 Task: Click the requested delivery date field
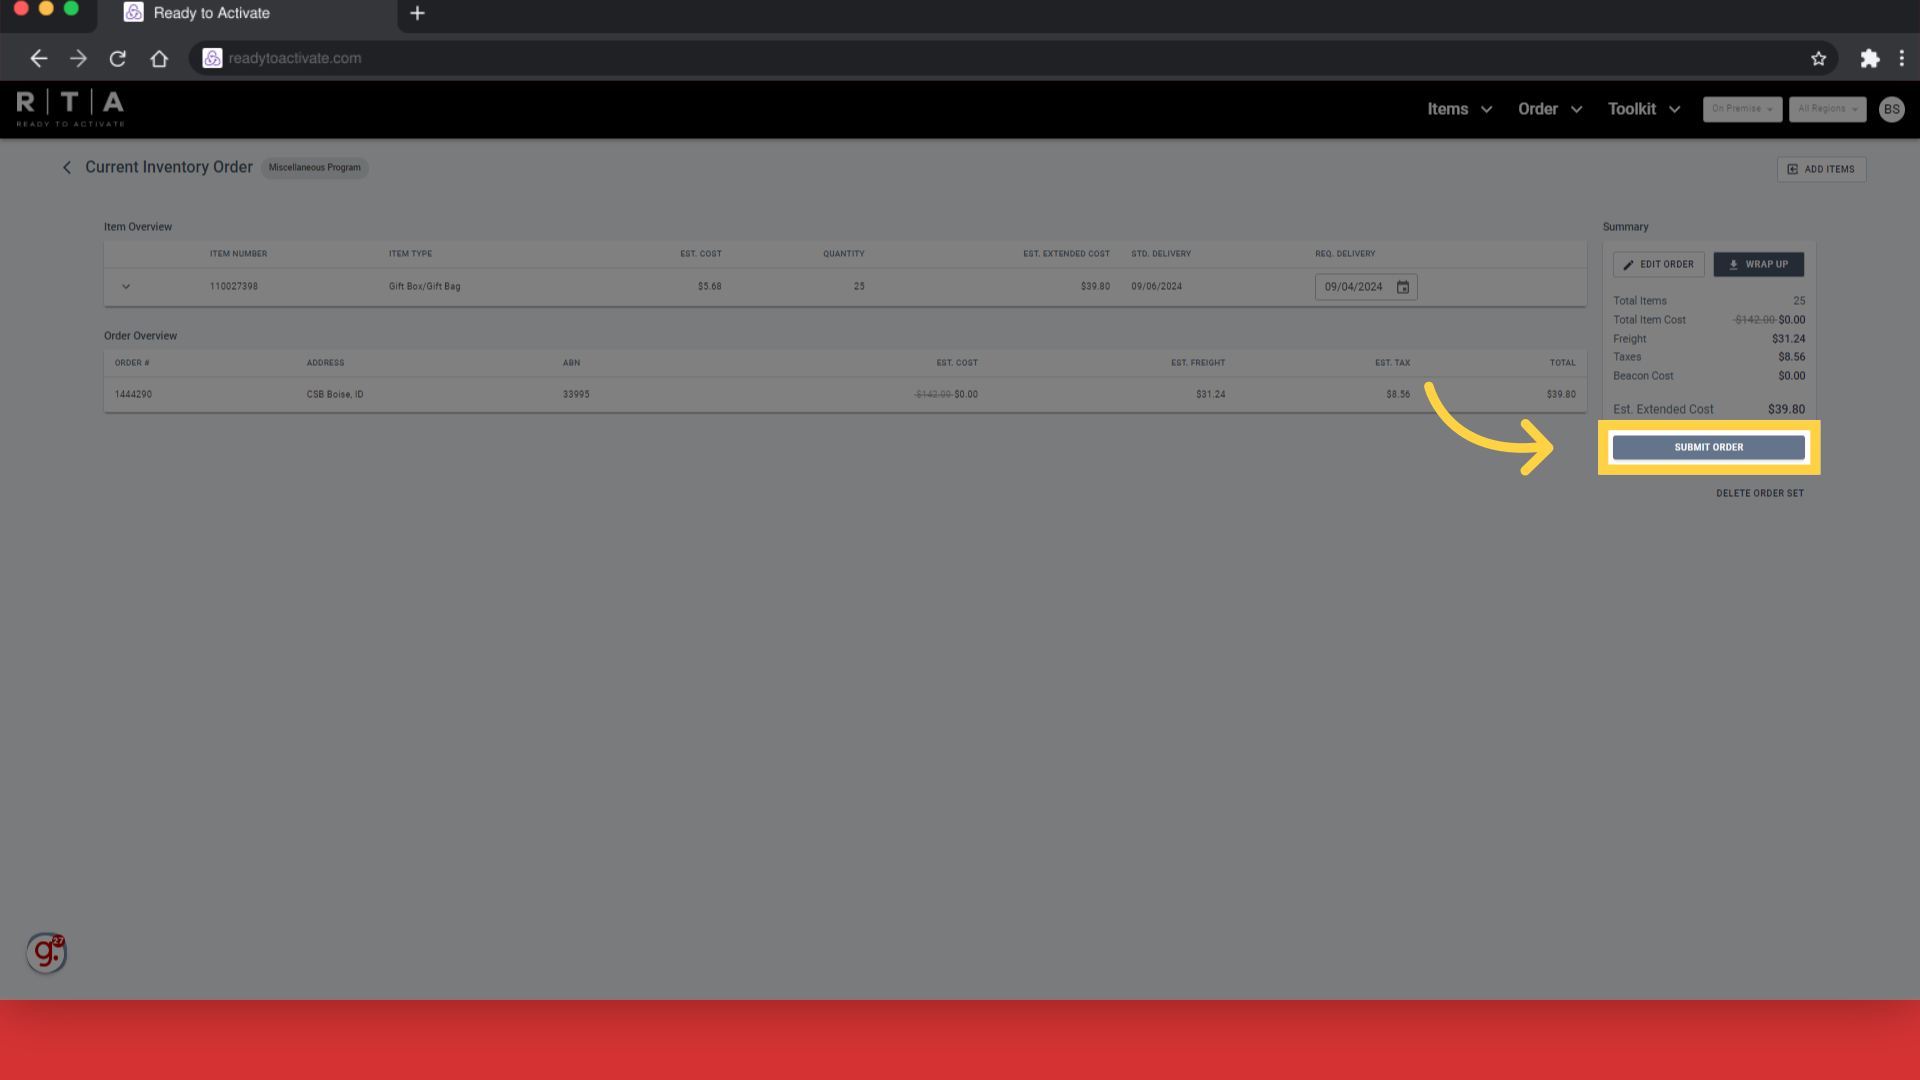[x=1354, y=287]
